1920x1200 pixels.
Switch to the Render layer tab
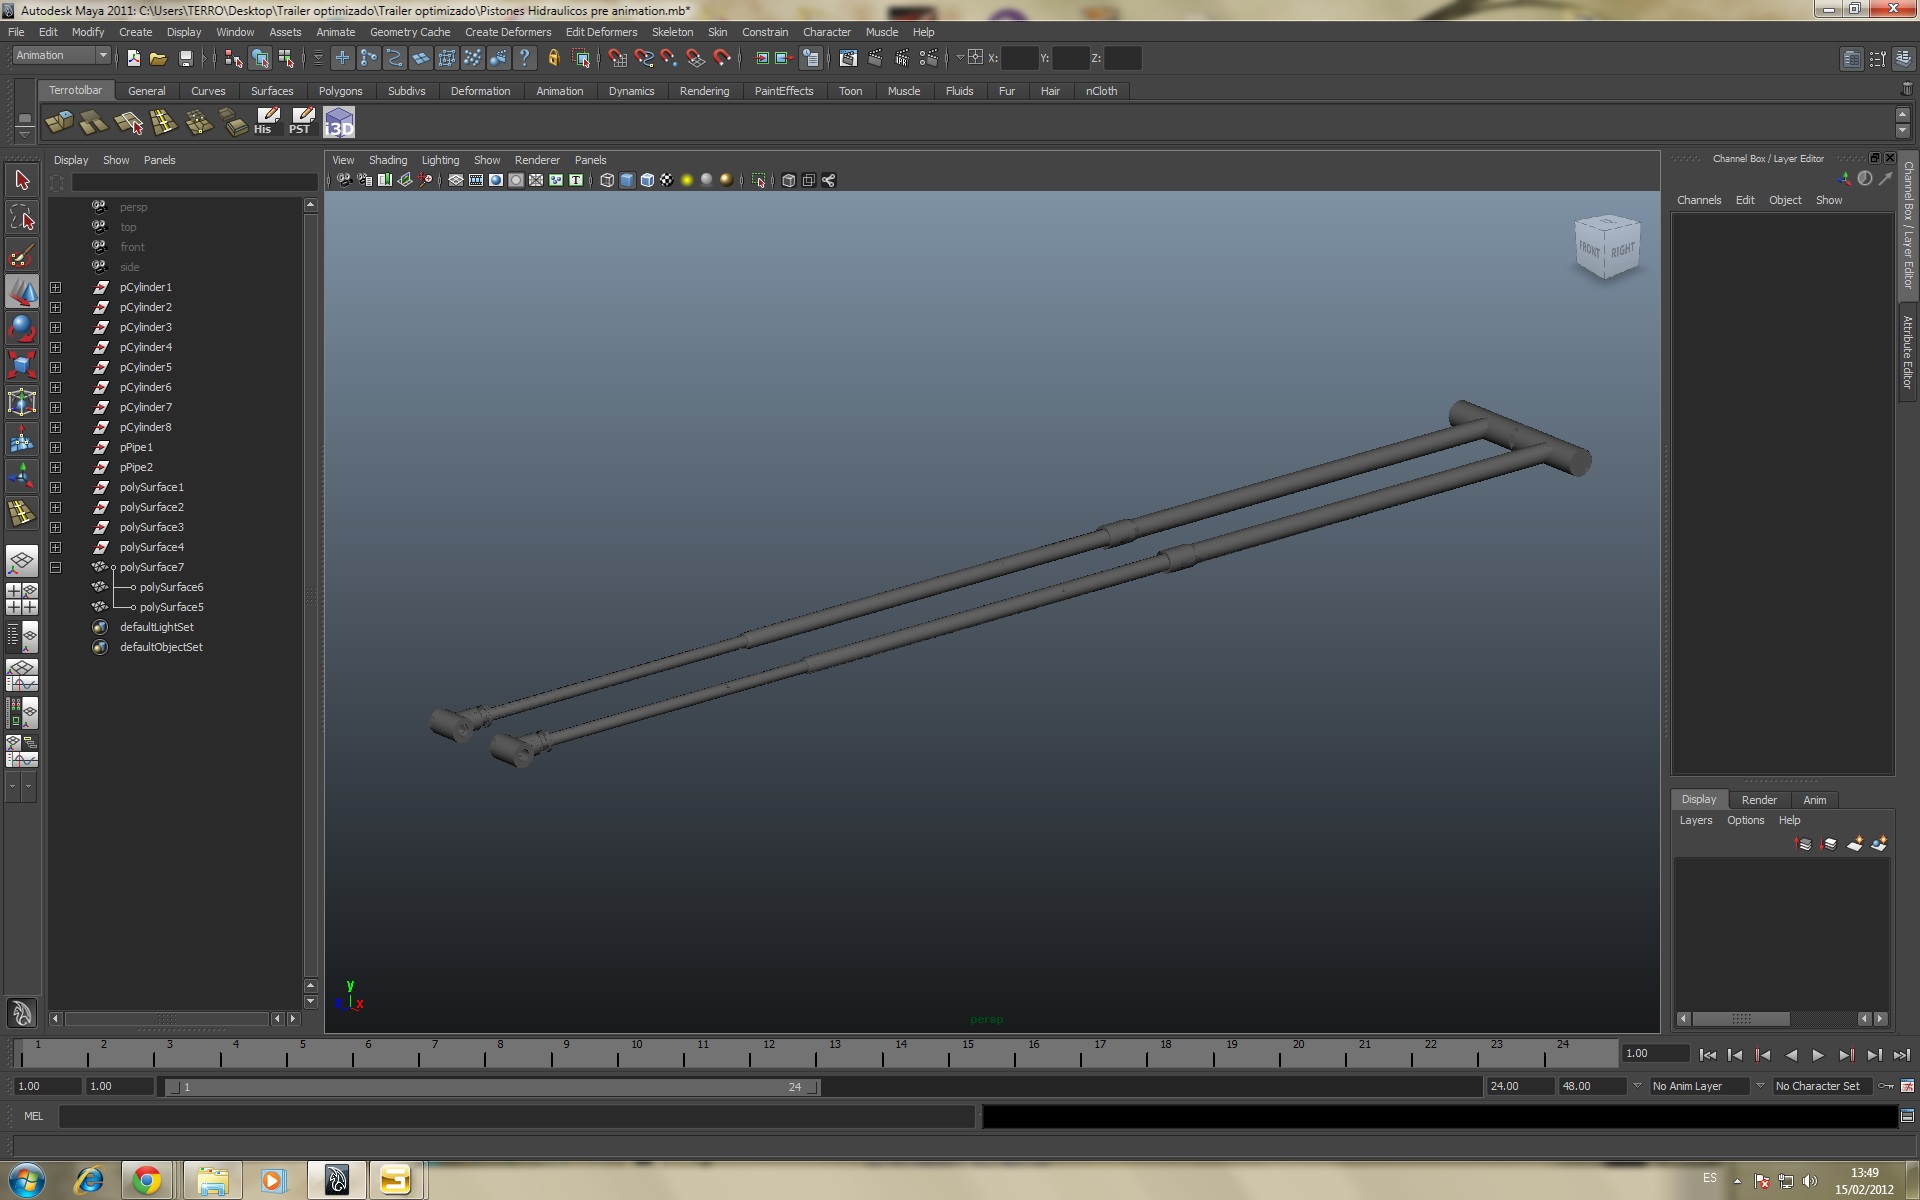click(1758, 800)
